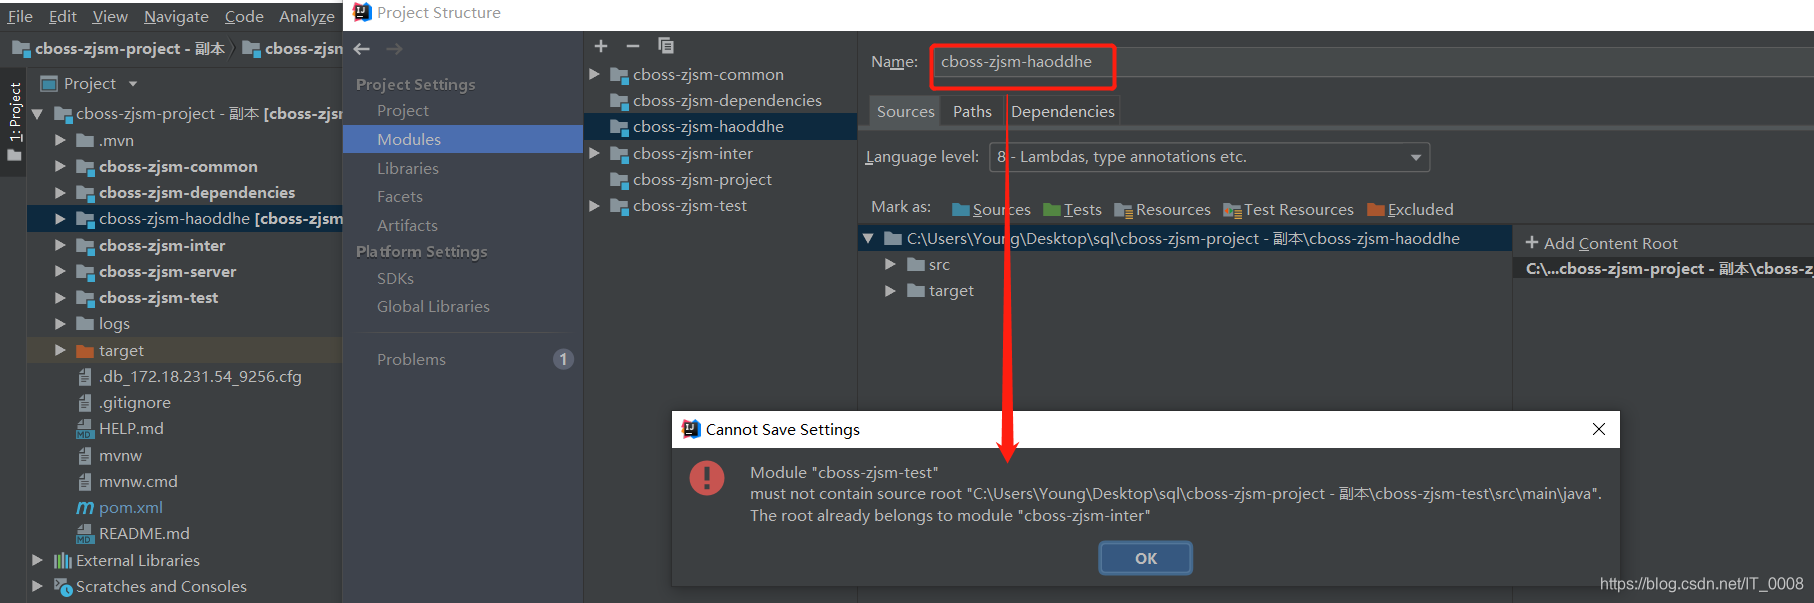The width and height of the screenshot is (1814, 603).
Task: Click the .gitignore file icon
Action: tap(85, 403)
